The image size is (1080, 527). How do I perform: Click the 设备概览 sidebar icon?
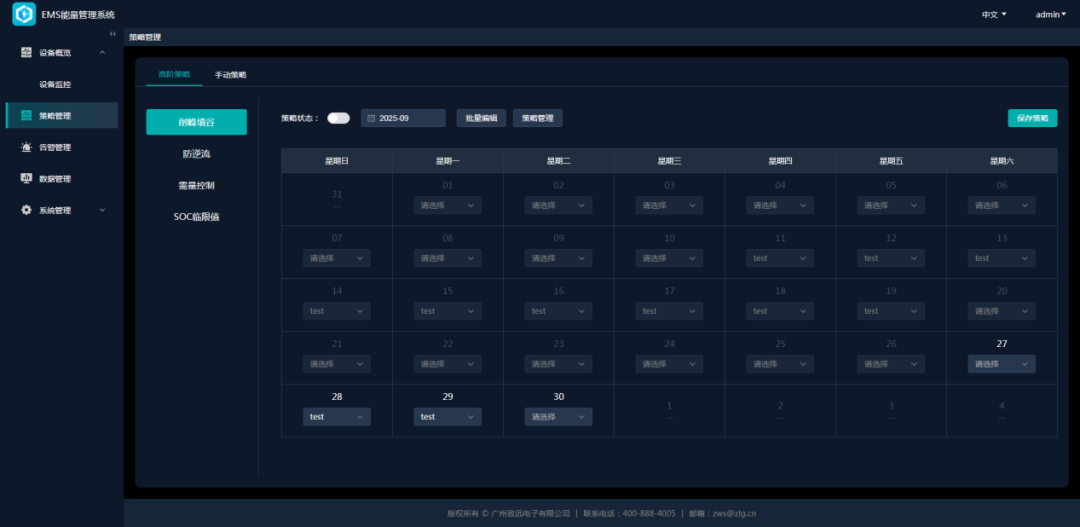point(26,52)
